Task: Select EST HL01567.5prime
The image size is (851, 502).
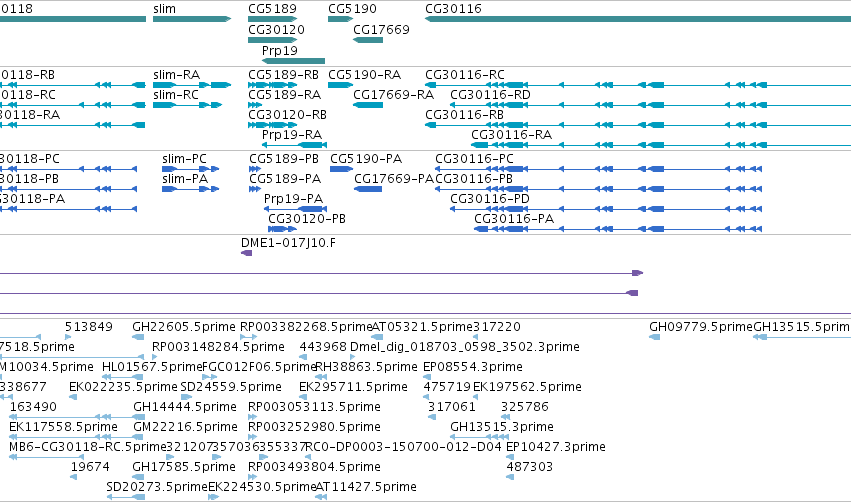Action: [x=152, y=367]
